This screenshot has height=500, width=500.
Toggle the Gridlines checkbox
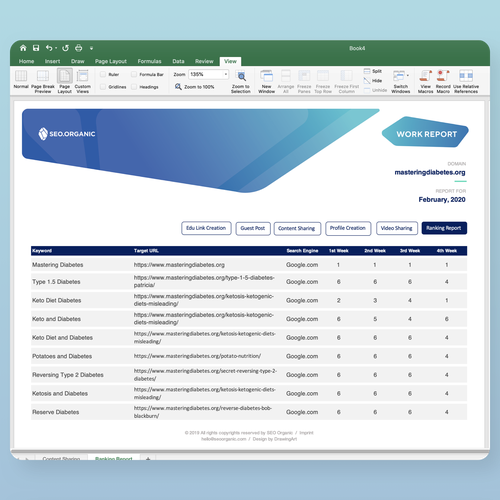click(x=103, y=87)
